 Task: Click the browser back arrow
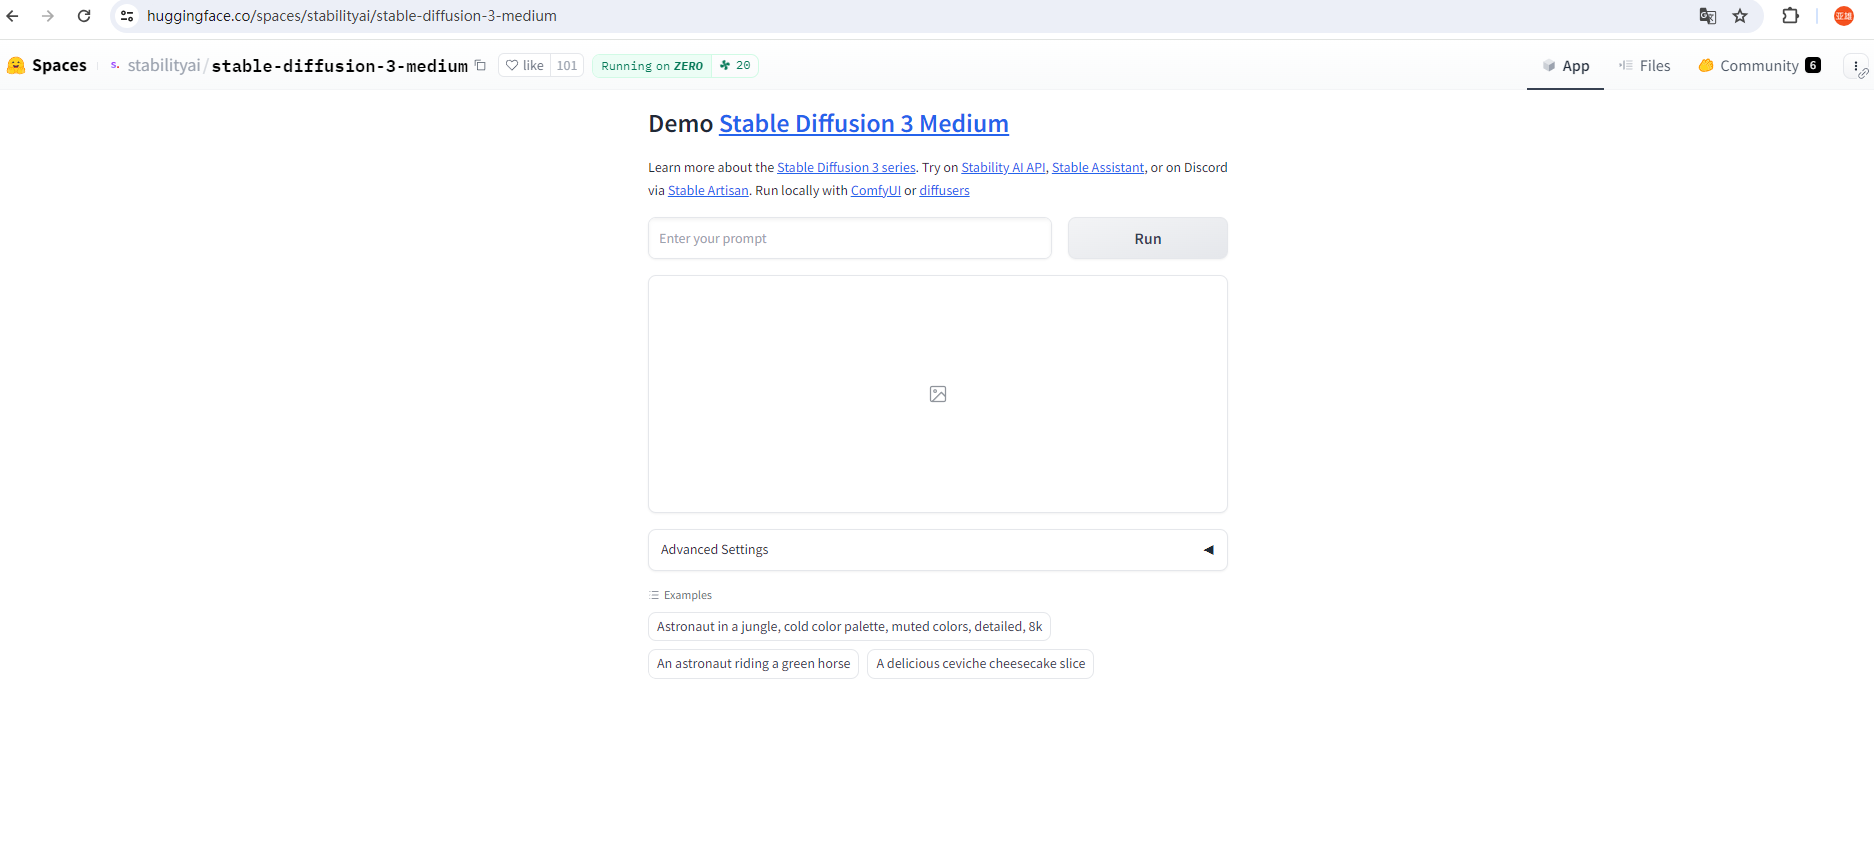point(13,16)
